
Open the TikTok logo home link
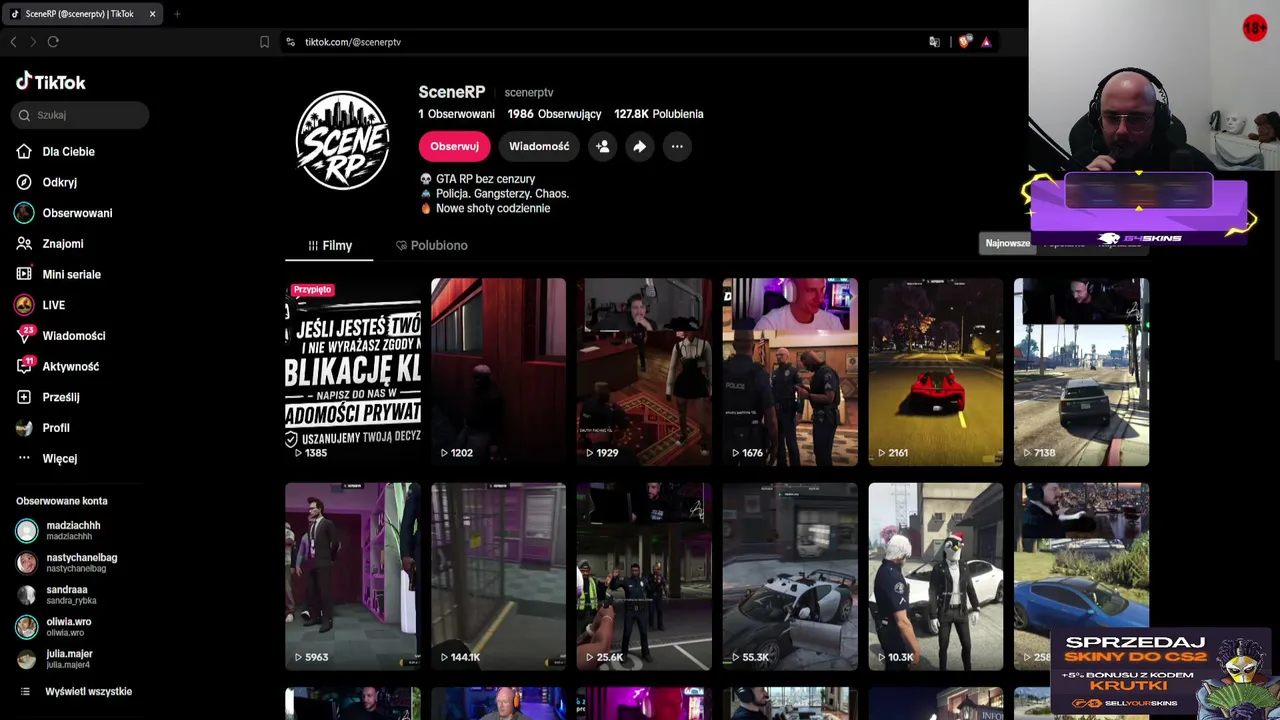click(x=51, y=82)
